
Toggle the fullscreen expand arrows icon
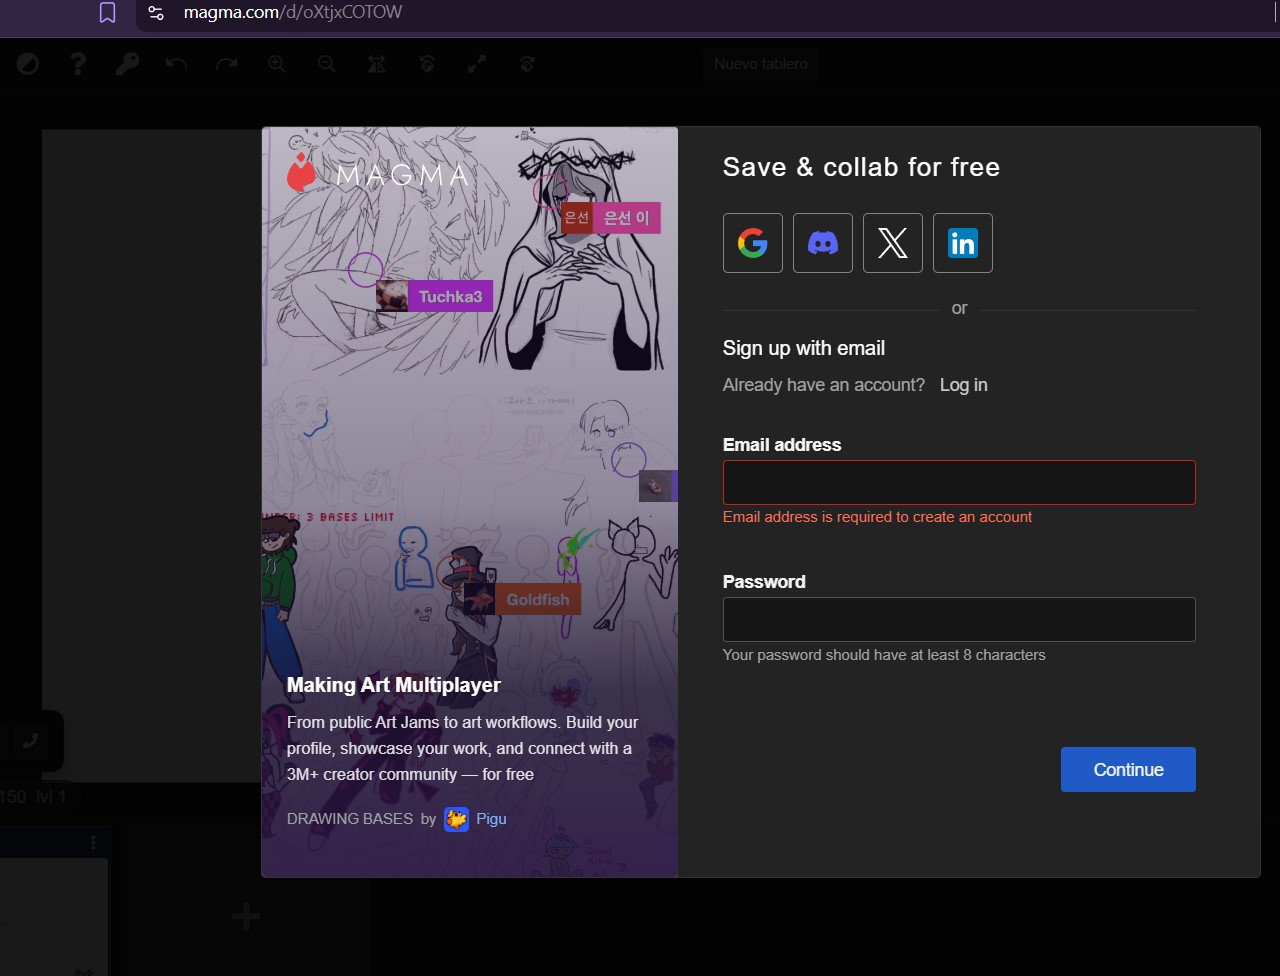477,64
